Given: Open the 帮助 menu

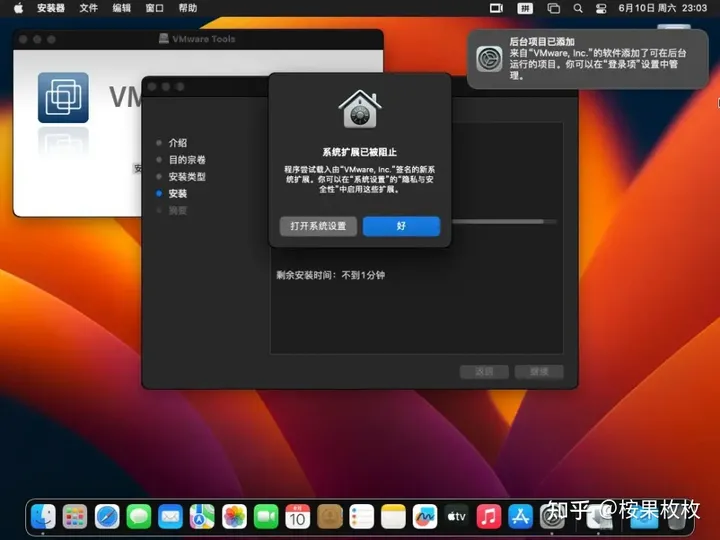Looking at the screenshot, I should [187, 8].
